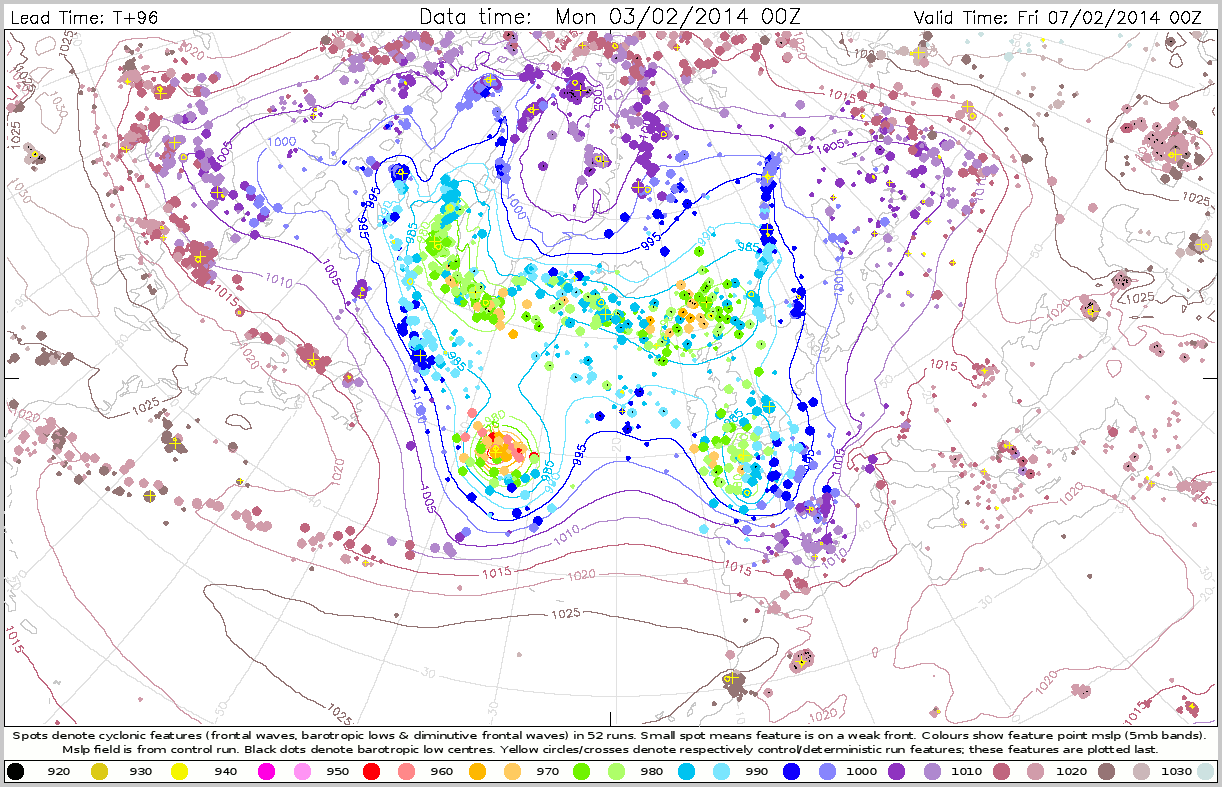
Task: Click the black legend swatch before 920
Action: (x=15, y=771)
